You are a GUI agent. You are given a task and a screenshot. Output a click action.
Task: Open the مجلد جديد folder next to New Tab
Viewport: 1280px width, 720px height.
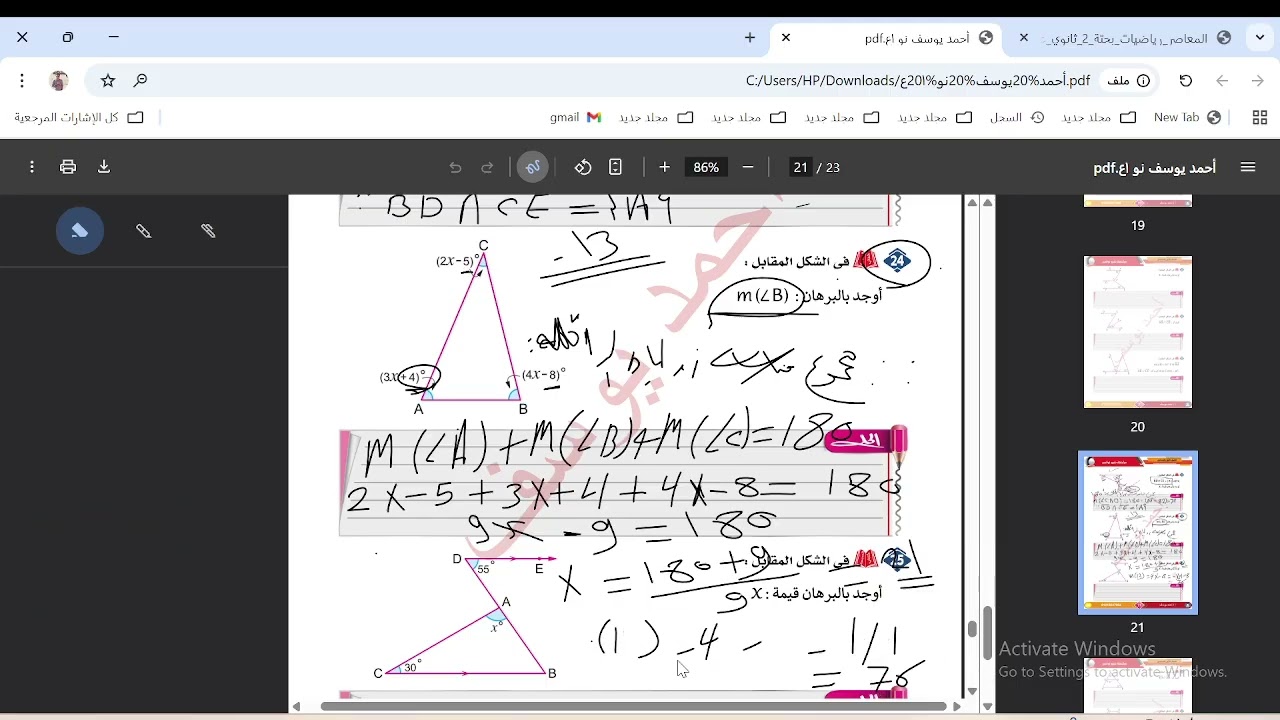(1099, 117)
